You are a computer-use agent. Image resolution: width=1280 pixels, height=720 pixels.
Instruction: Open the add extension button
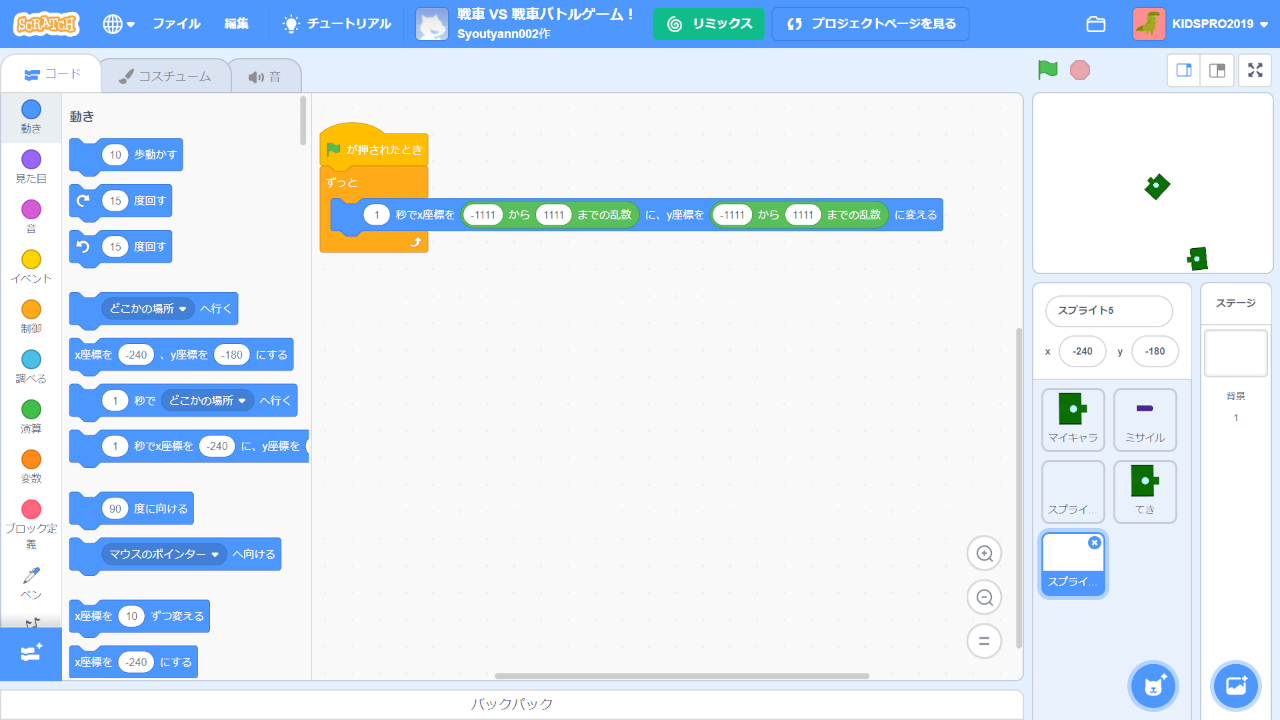(x=30, y=653)
